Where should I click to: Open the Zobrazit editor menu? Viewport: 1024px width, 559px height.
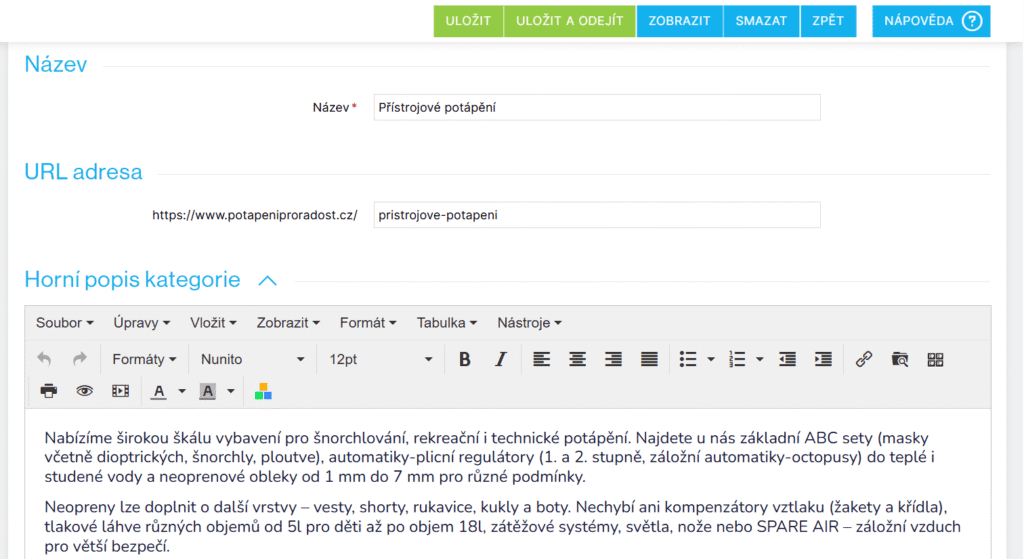point(288,323)
